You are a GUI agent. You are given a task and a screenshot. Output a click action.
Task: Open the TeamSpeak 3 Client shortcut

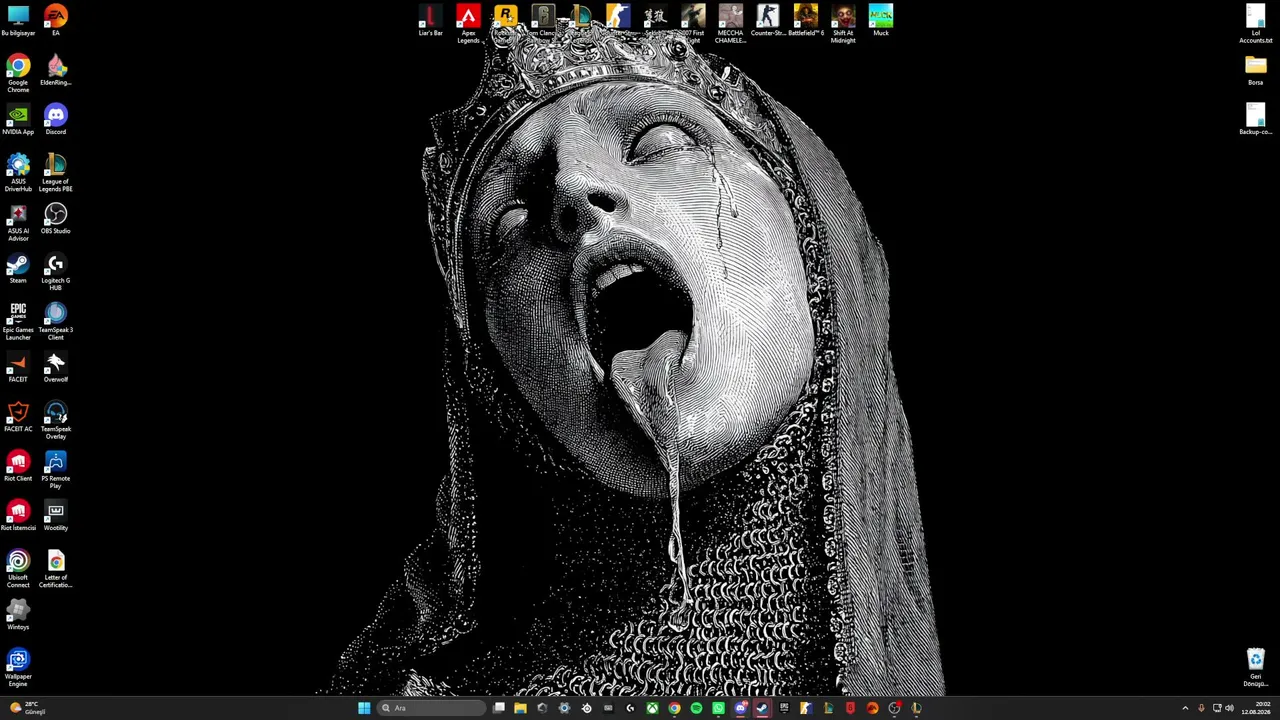tap(56, 321)
